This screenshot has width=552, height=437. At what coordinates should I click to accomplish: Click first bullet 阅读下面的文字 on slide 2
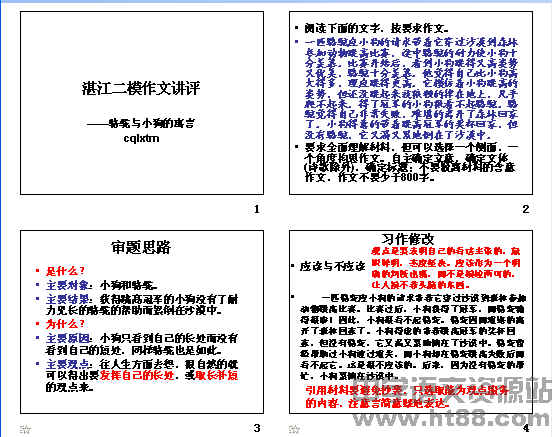pyautogui.click(x=376, y=28)
